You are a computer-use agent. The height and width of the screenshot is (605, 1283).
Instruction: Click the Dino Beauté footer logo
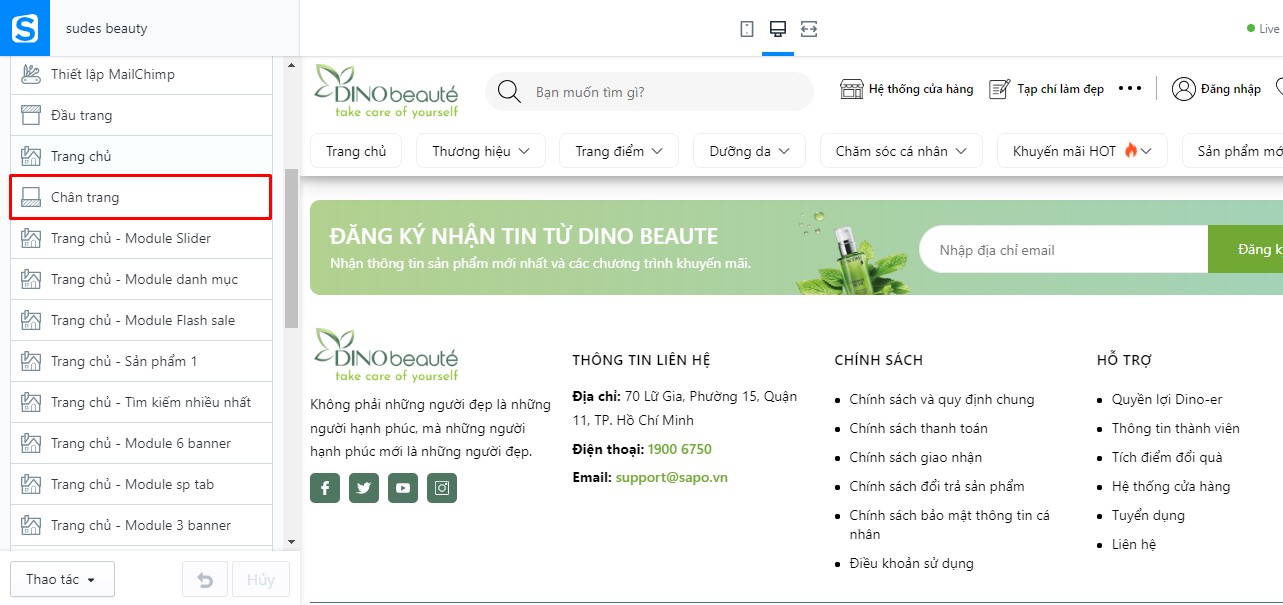[x=386, y=355]
